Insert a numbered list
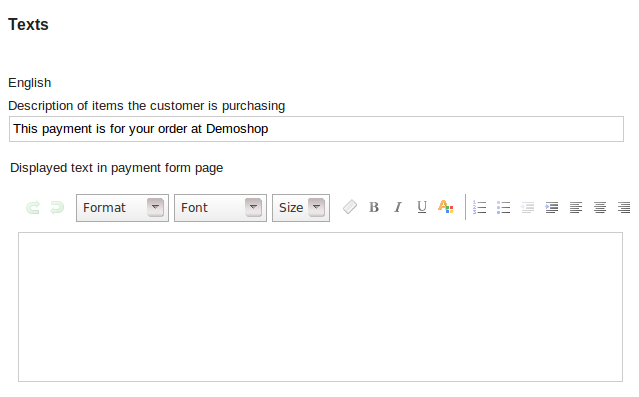Viewport: 639px width, 397px height. click(479, 207)
